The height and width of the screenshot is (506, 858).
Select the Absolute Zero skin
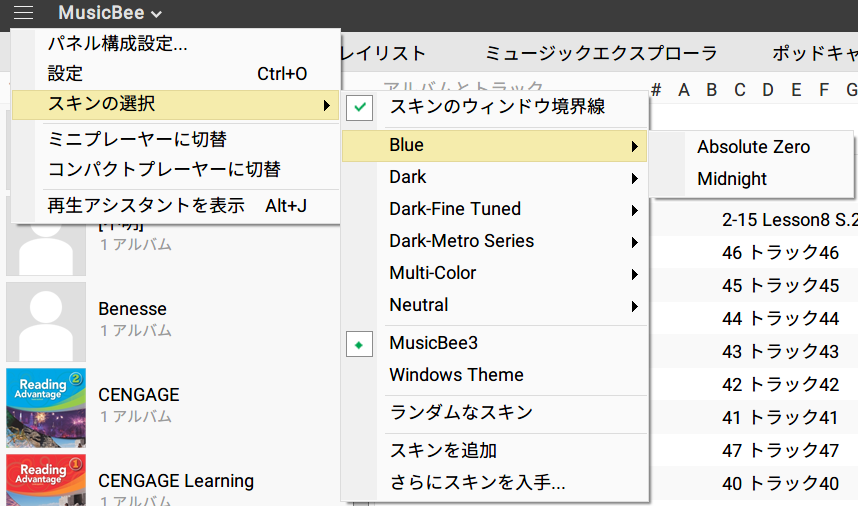[751, 147]
